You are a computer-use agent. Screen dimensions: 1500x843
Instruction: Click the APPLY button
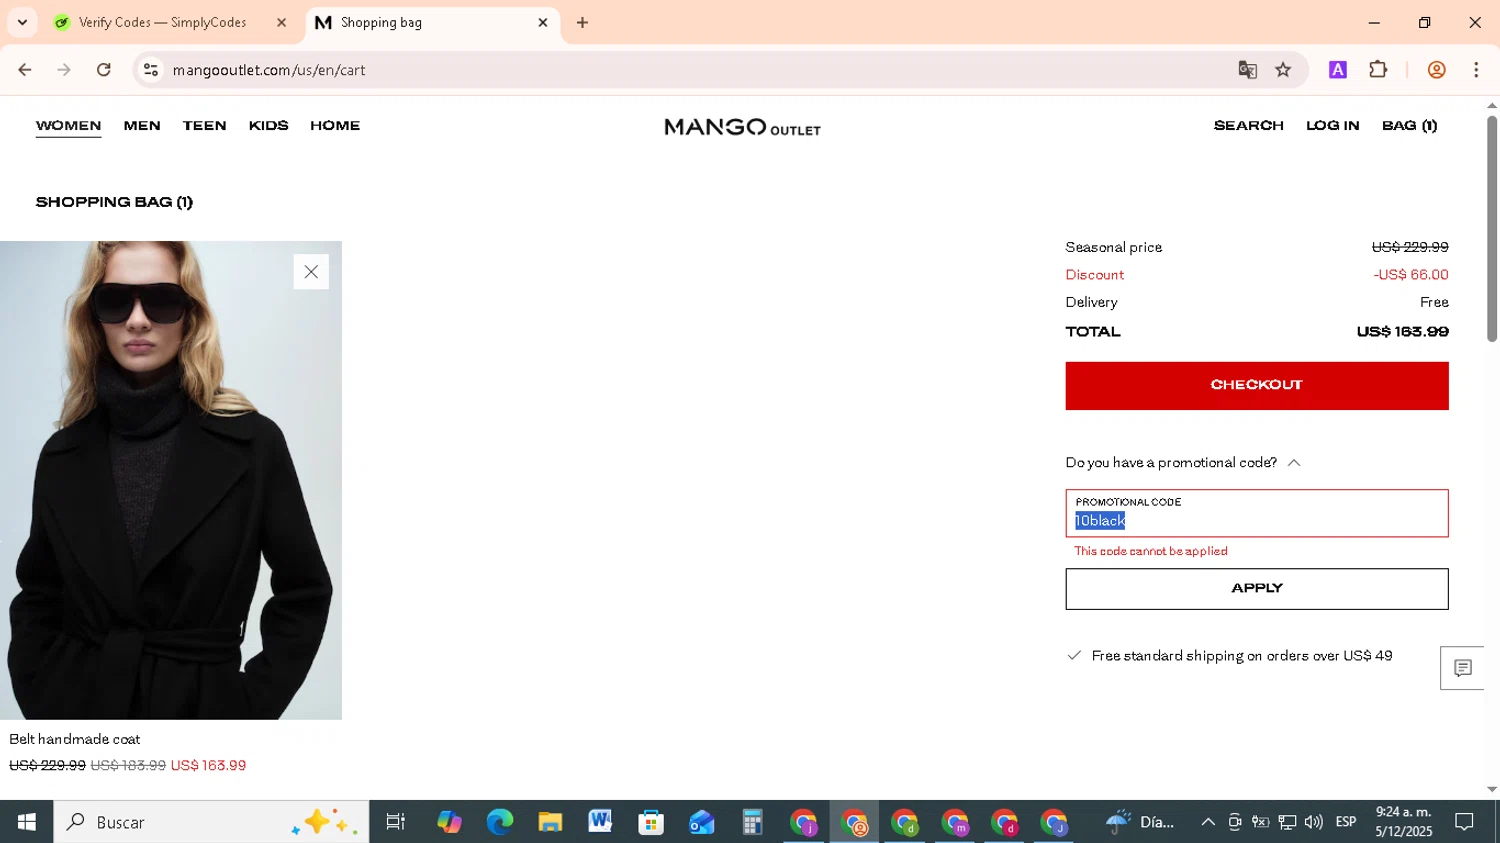(1256, 589)
